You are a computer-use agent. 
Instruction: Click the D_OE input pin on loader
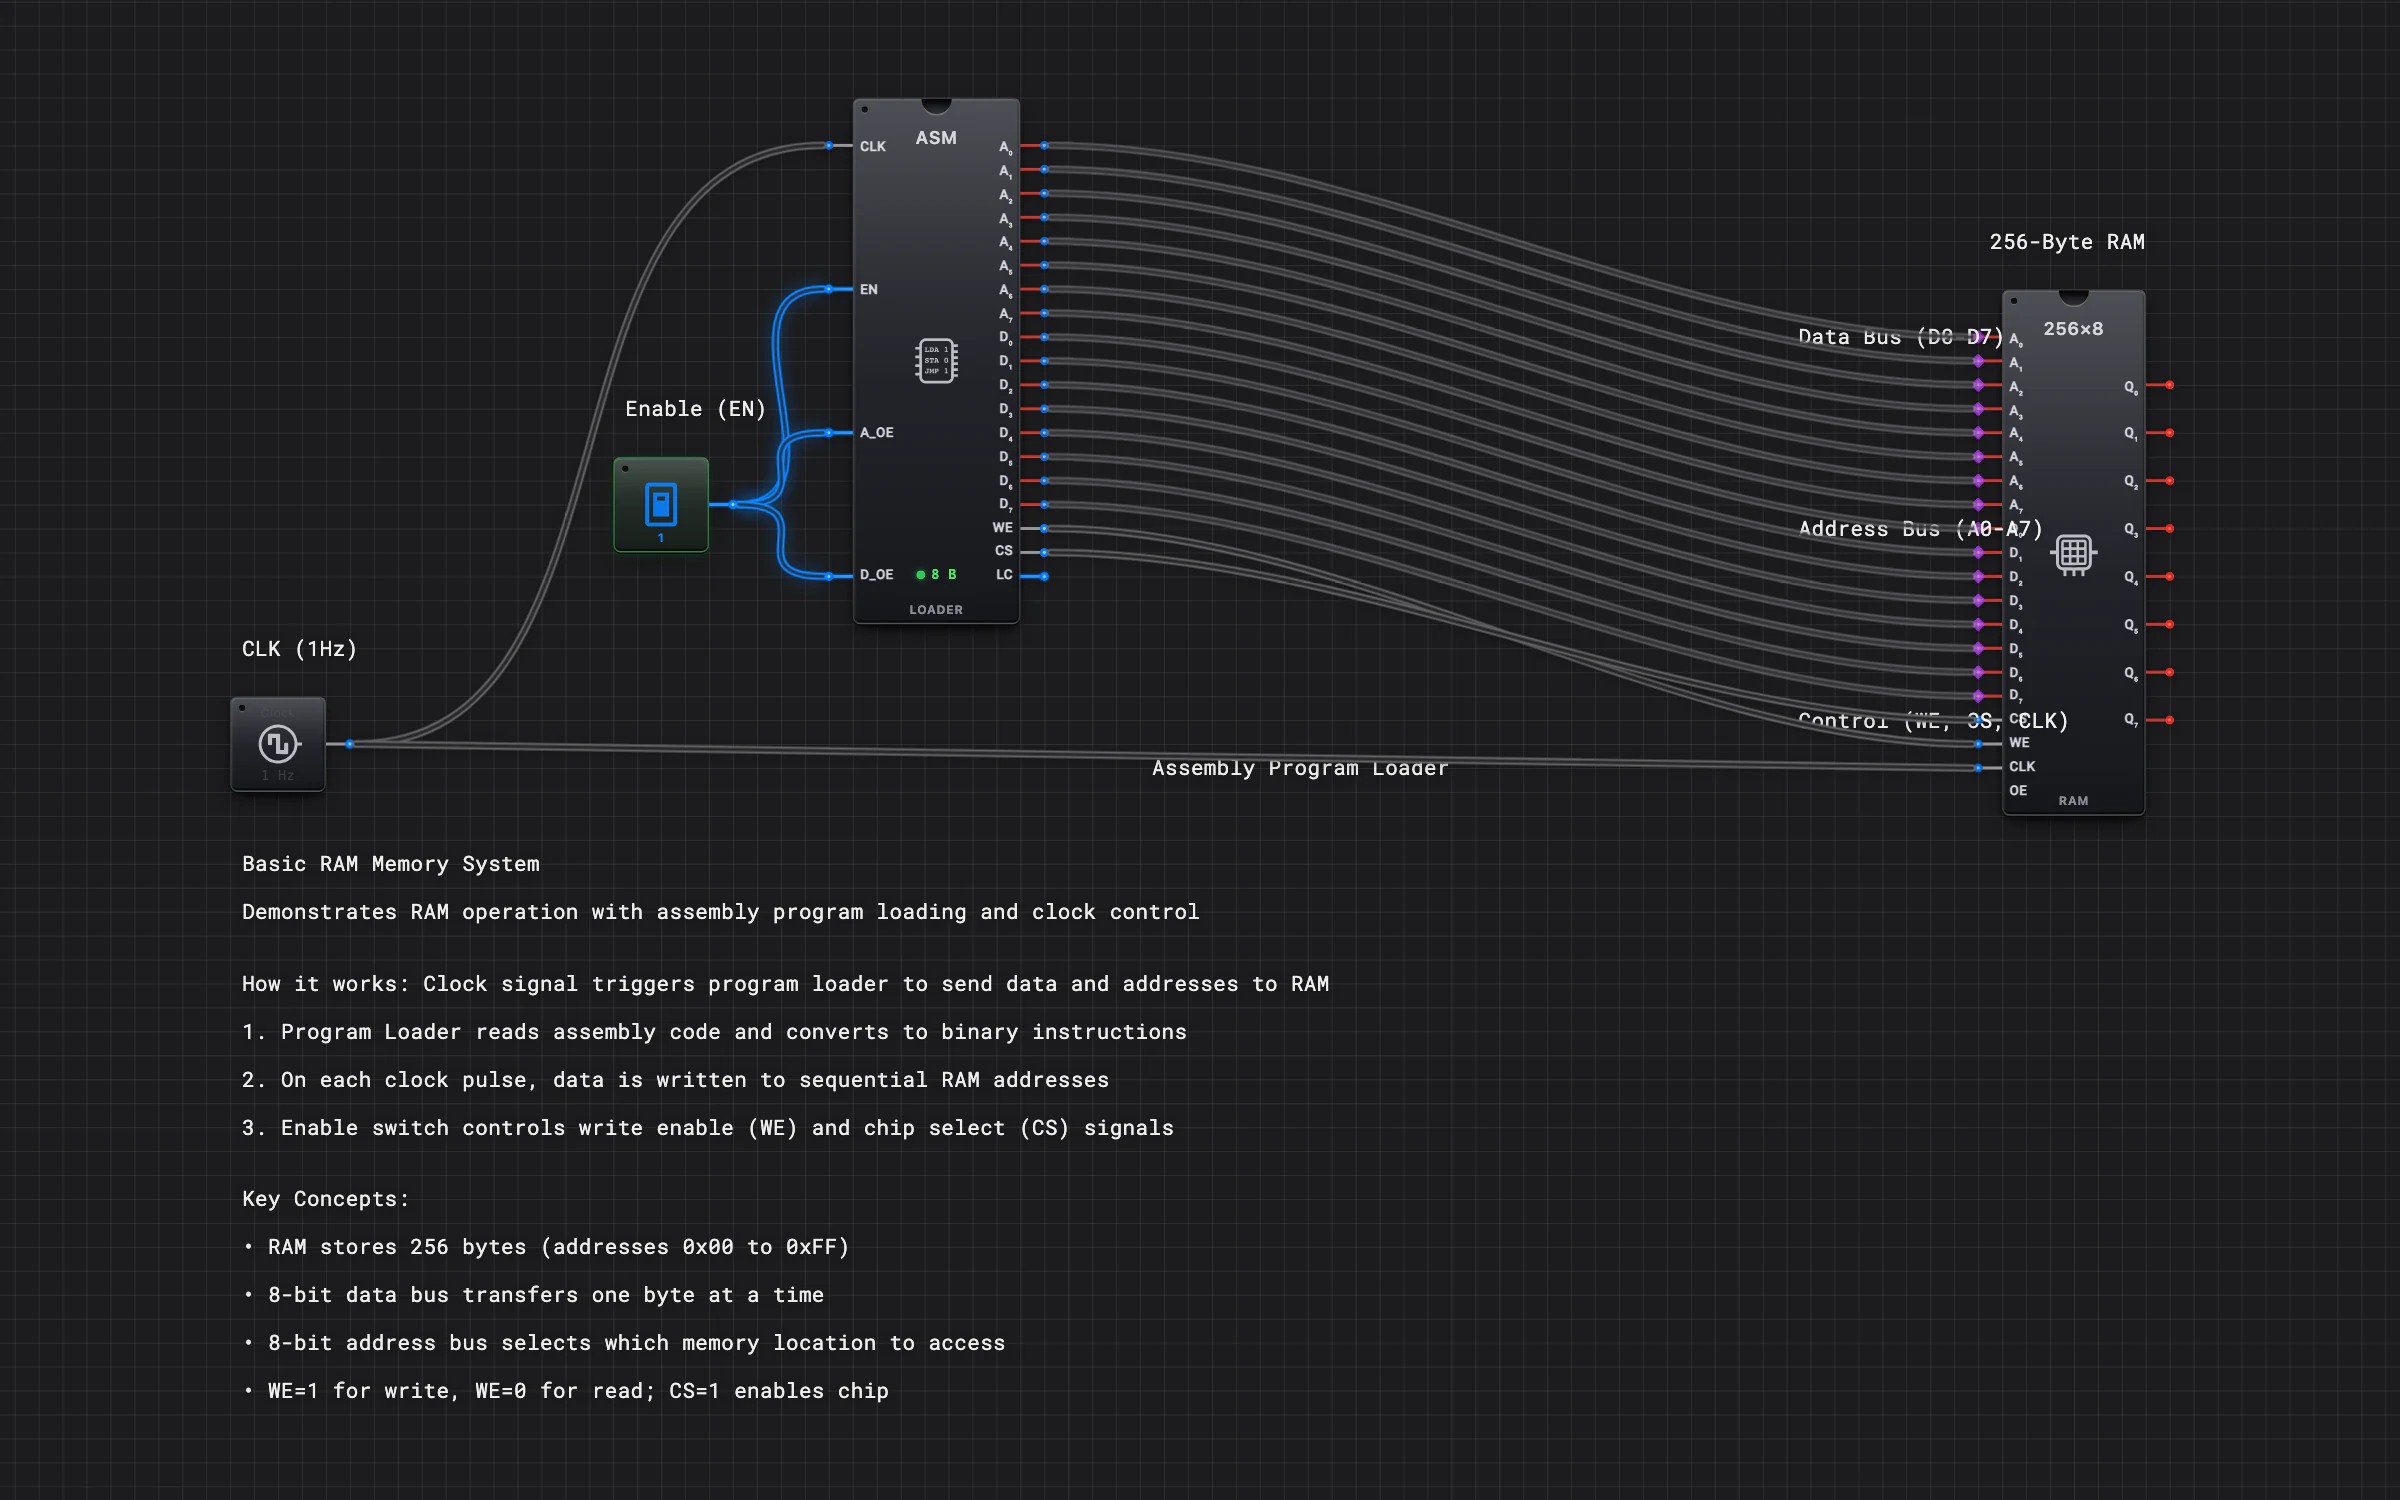(829, 576)
